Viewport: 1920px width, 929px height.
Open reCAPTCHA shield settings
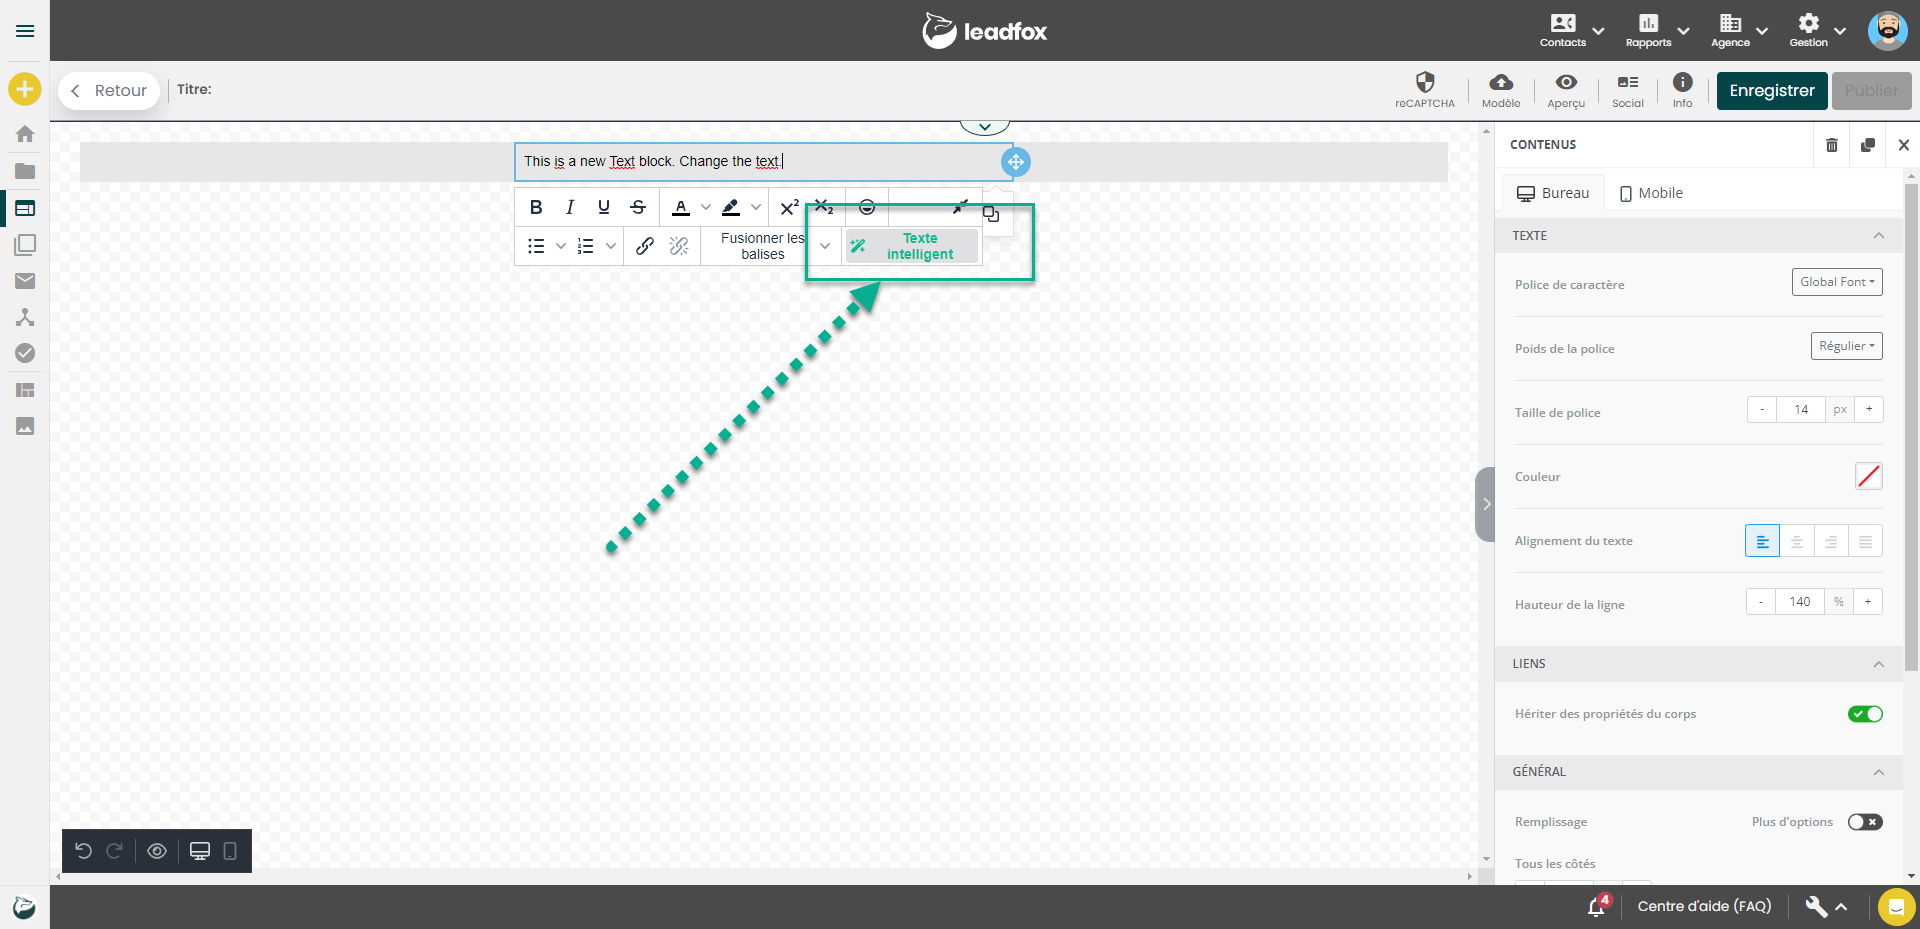tap(1425, 90)
